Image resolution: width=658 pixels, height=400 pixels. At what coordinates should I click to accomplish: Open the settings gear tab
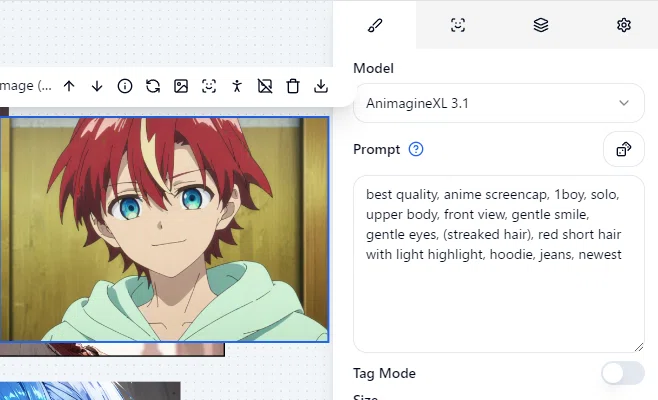click(624, 25)
